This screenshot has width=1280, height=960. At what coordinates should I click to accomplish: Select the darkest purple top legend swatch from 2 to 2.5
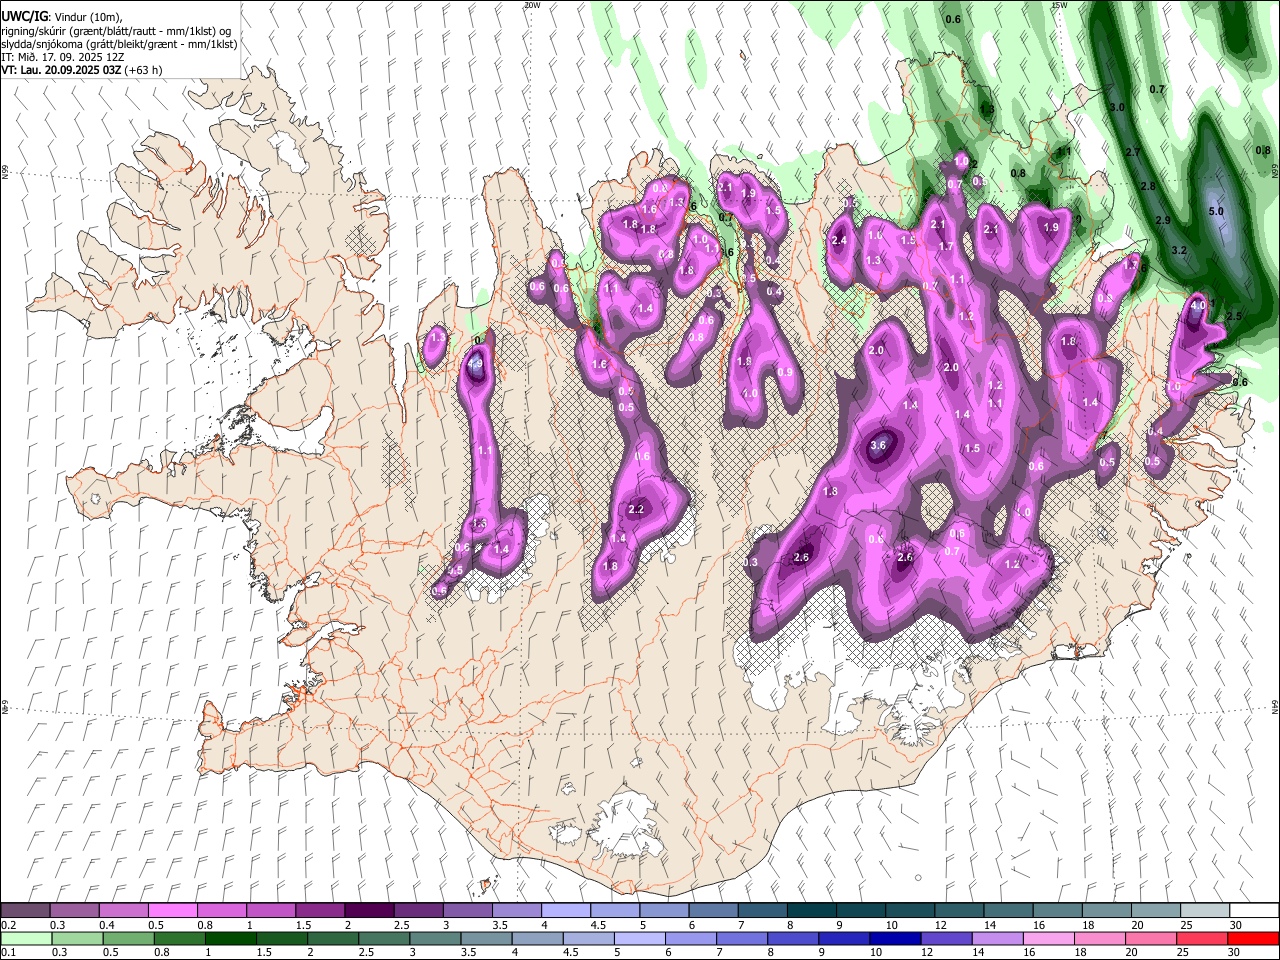pyautogui.click(x=369, y=911)
